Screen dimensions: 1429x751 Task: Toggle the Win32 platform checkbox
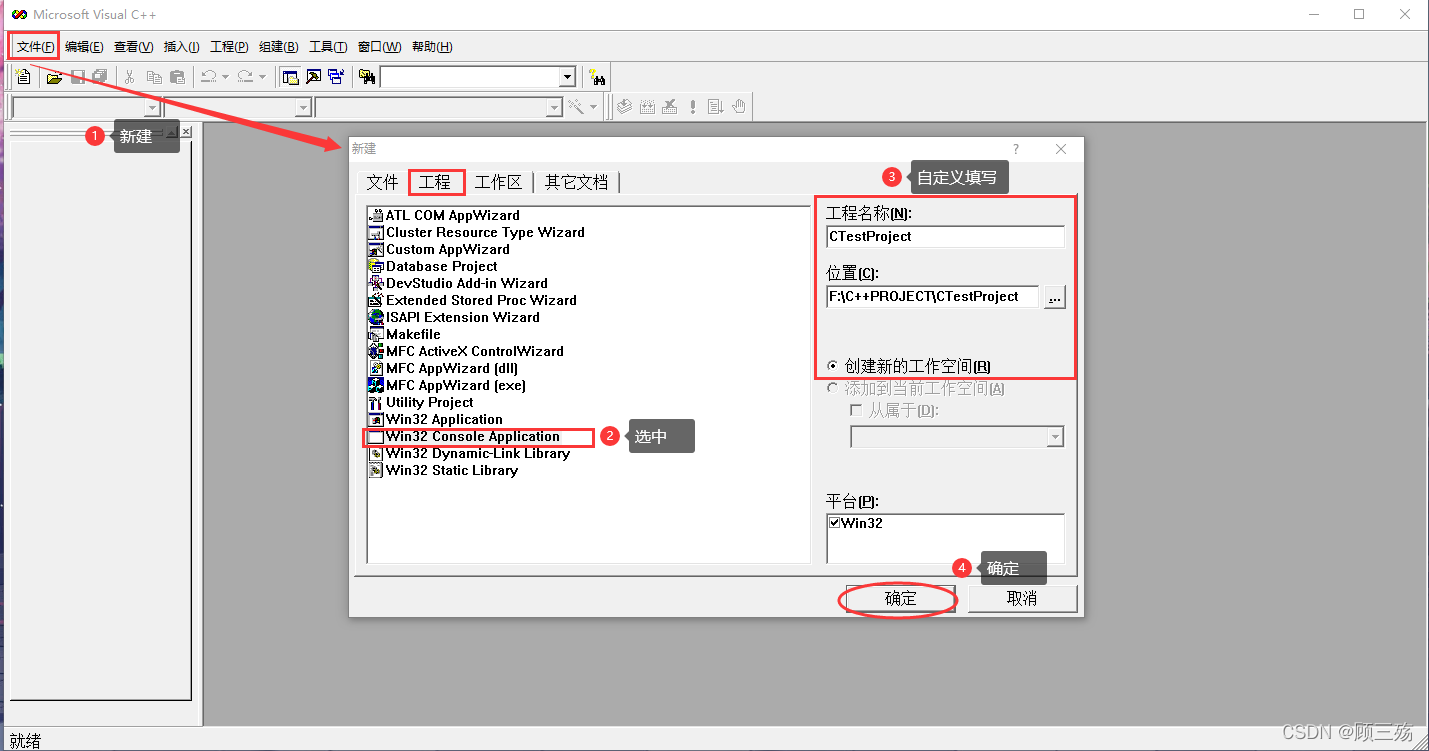point(835,523)
